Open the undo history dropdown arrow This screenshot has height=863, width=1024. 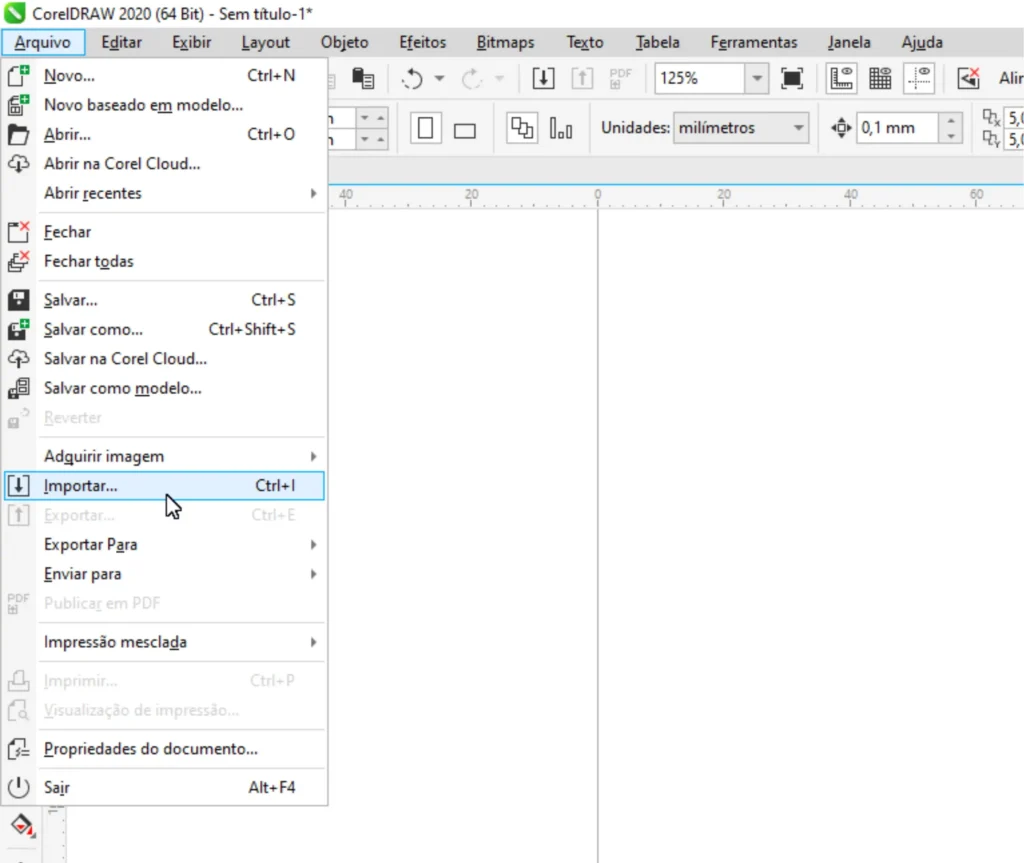click(440, 79)
